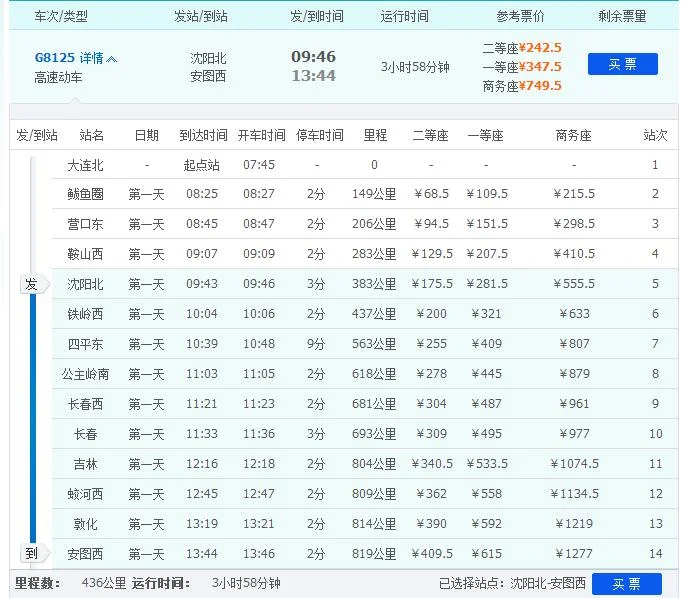Click the 开车时间 table header
Image resolution: width=681 pixels, height=598 pixels.
click(x=261, y=135)
